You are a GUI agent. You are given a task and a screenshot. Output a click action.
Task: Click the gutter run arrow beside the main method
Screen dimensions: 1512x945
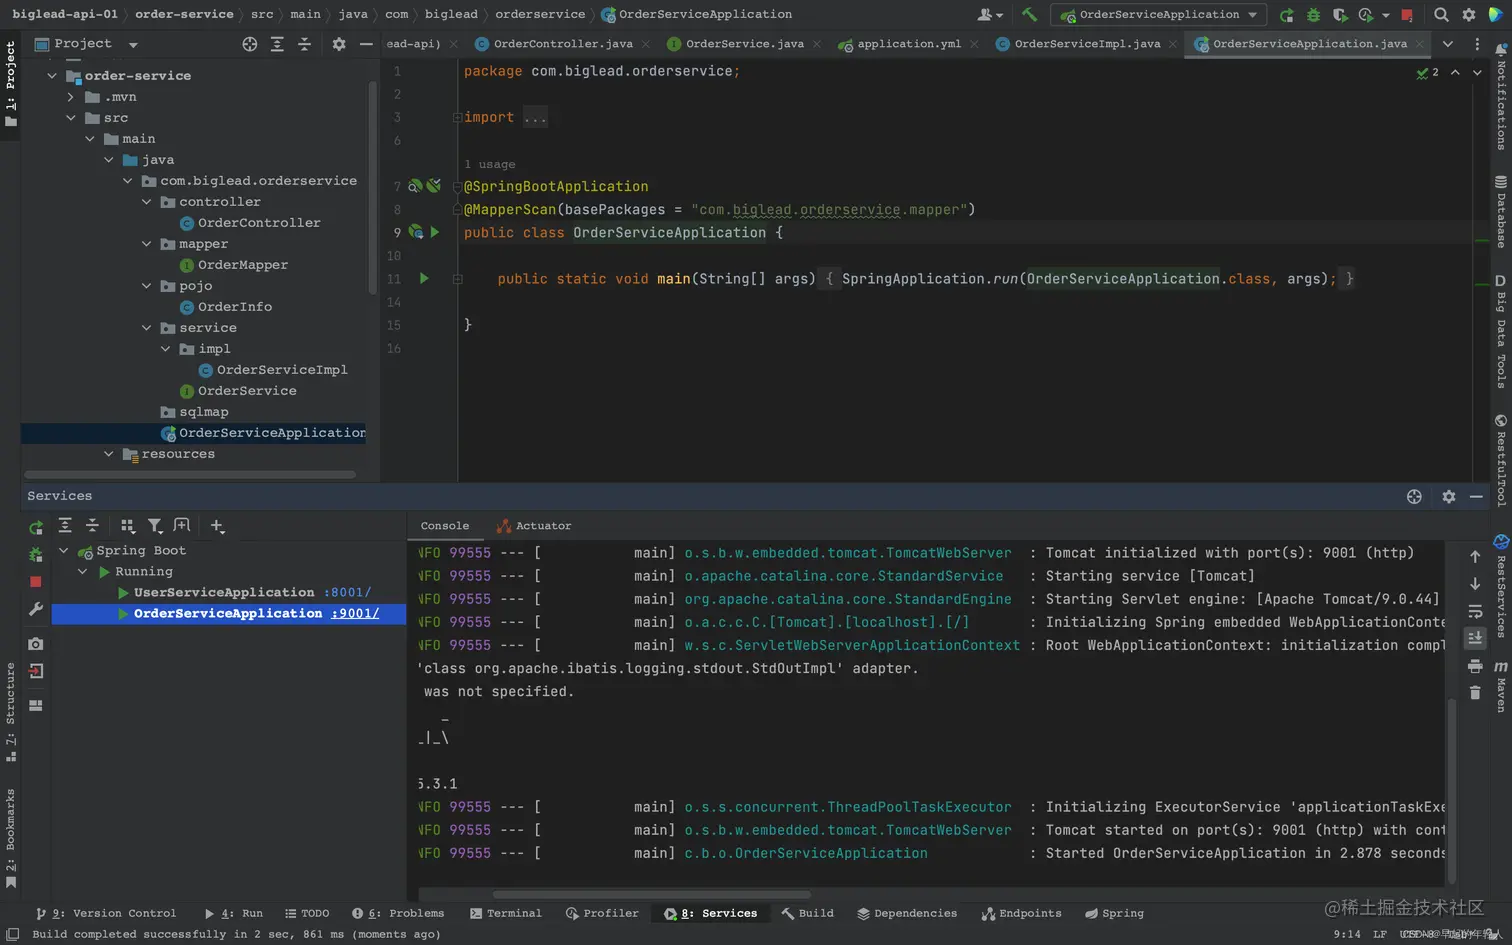point(424,279)
